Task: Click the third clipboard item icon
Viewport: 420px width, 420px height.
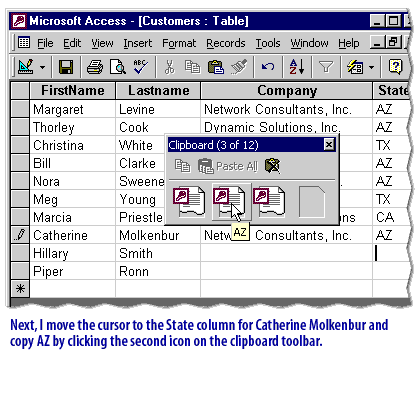Action: [269, 202]
